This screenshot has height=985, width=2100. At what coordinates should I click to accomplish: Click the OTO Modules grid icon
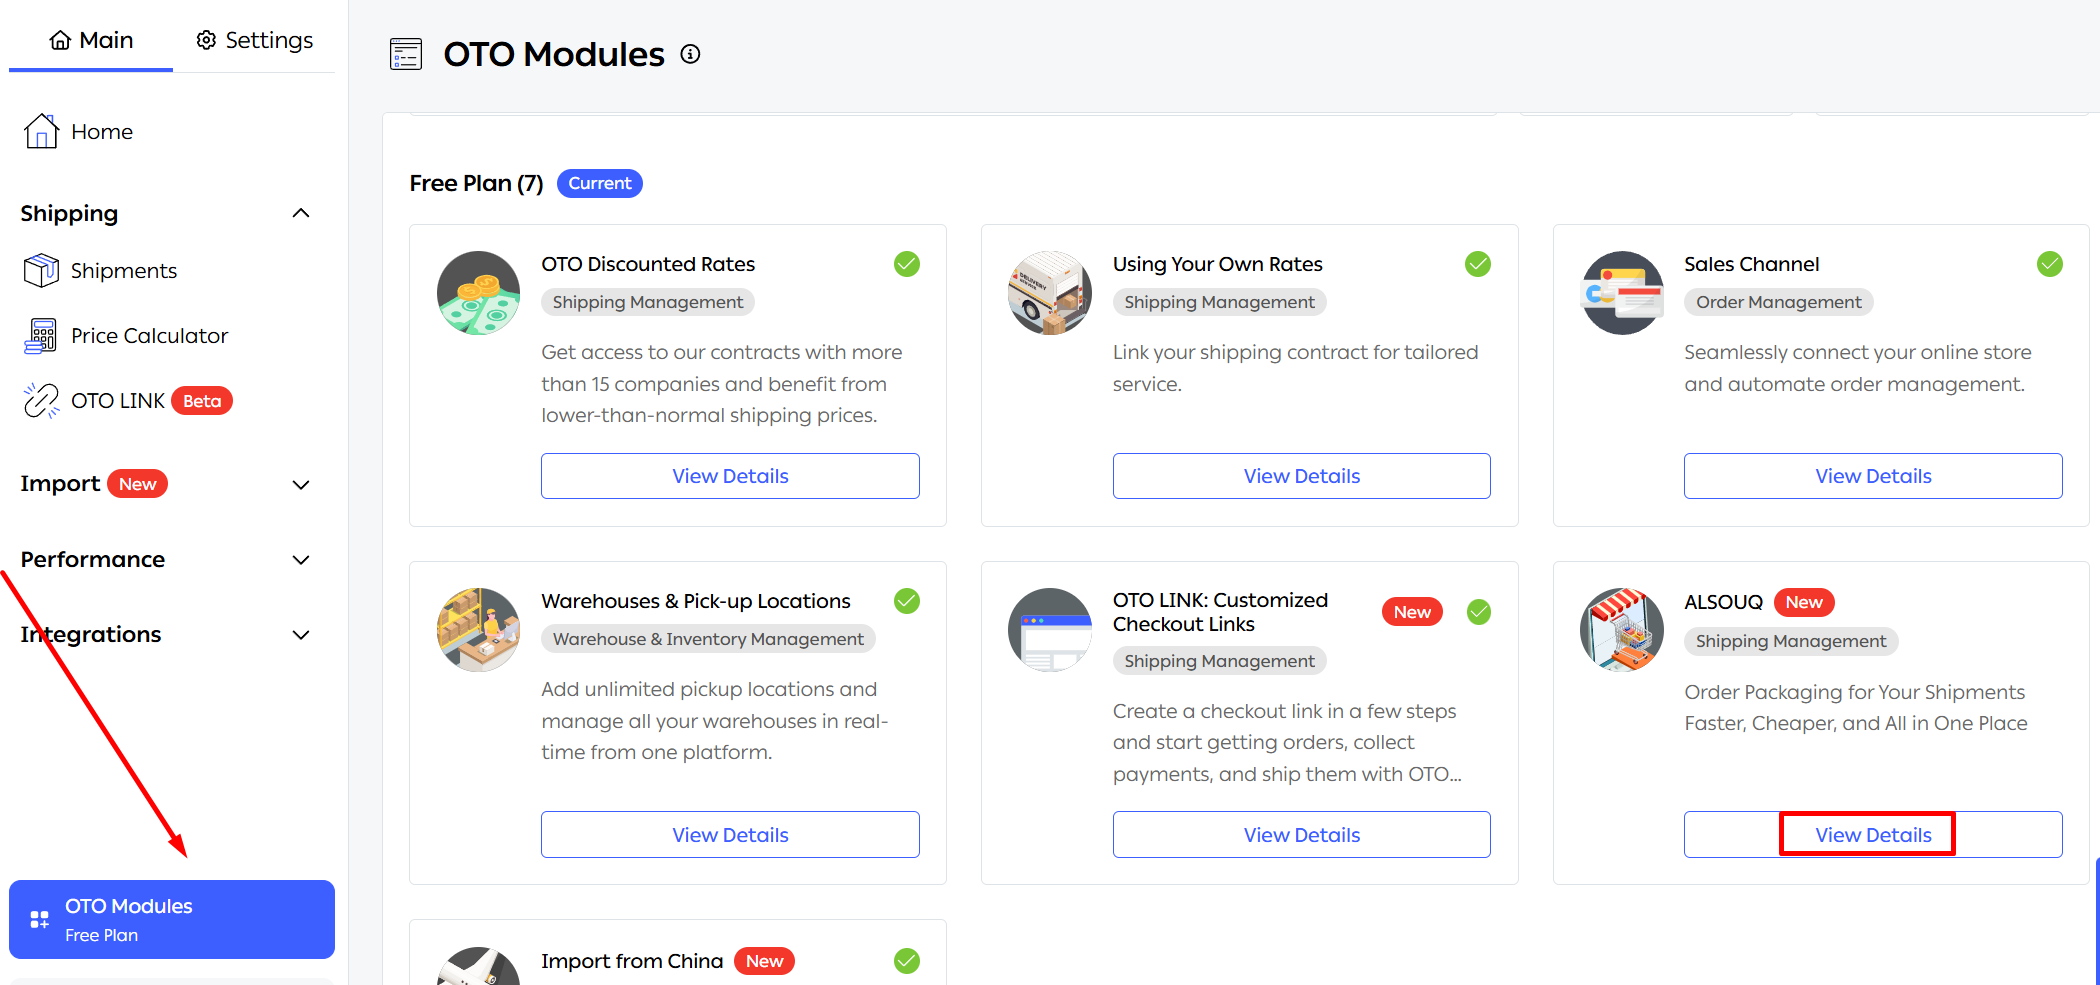40,919
